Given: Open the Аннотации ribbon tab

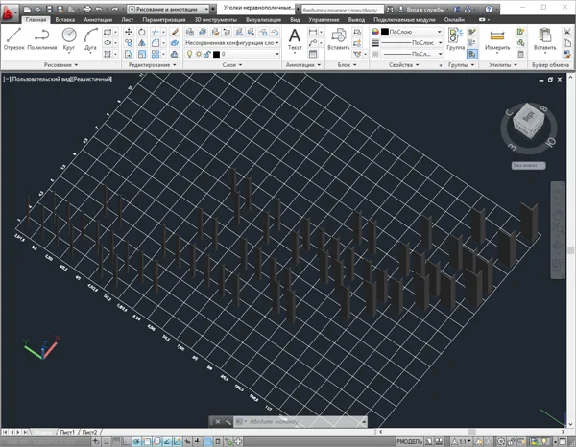Looking at the screenshot, I should (x=98, y=19).
